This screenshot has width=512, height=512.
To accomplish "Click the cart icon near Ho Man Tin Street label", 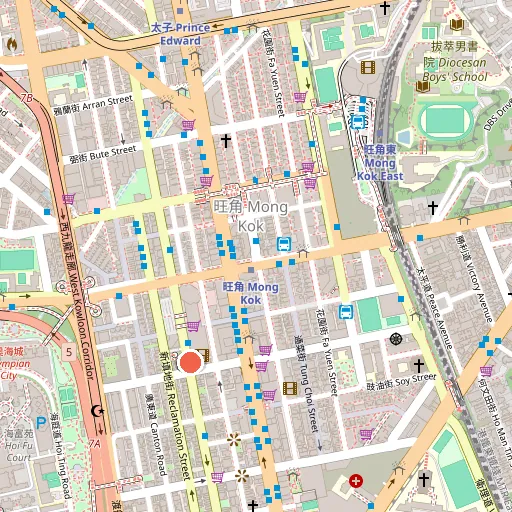I will (x=486, y=370).
